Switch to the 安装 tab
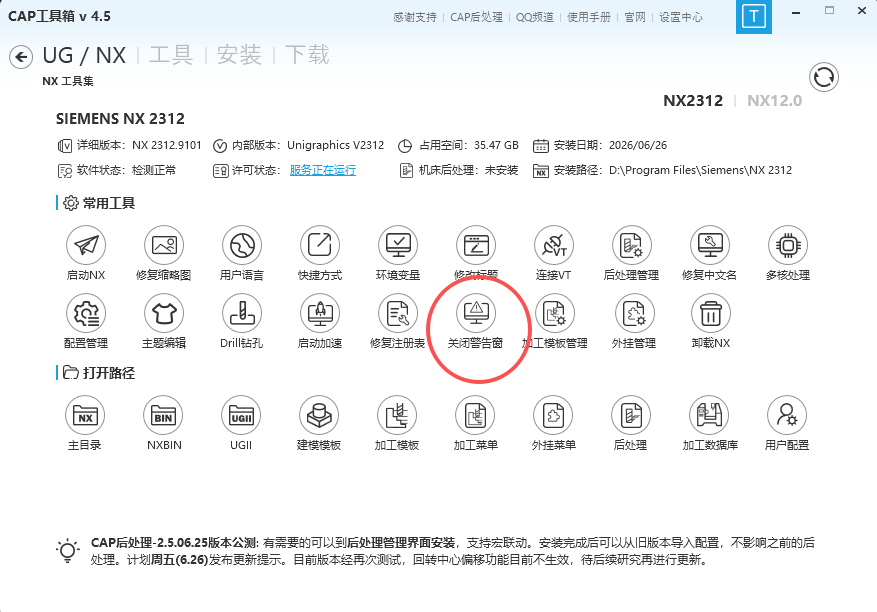Screen dimensions: 877x612 [x=239, y=55]
